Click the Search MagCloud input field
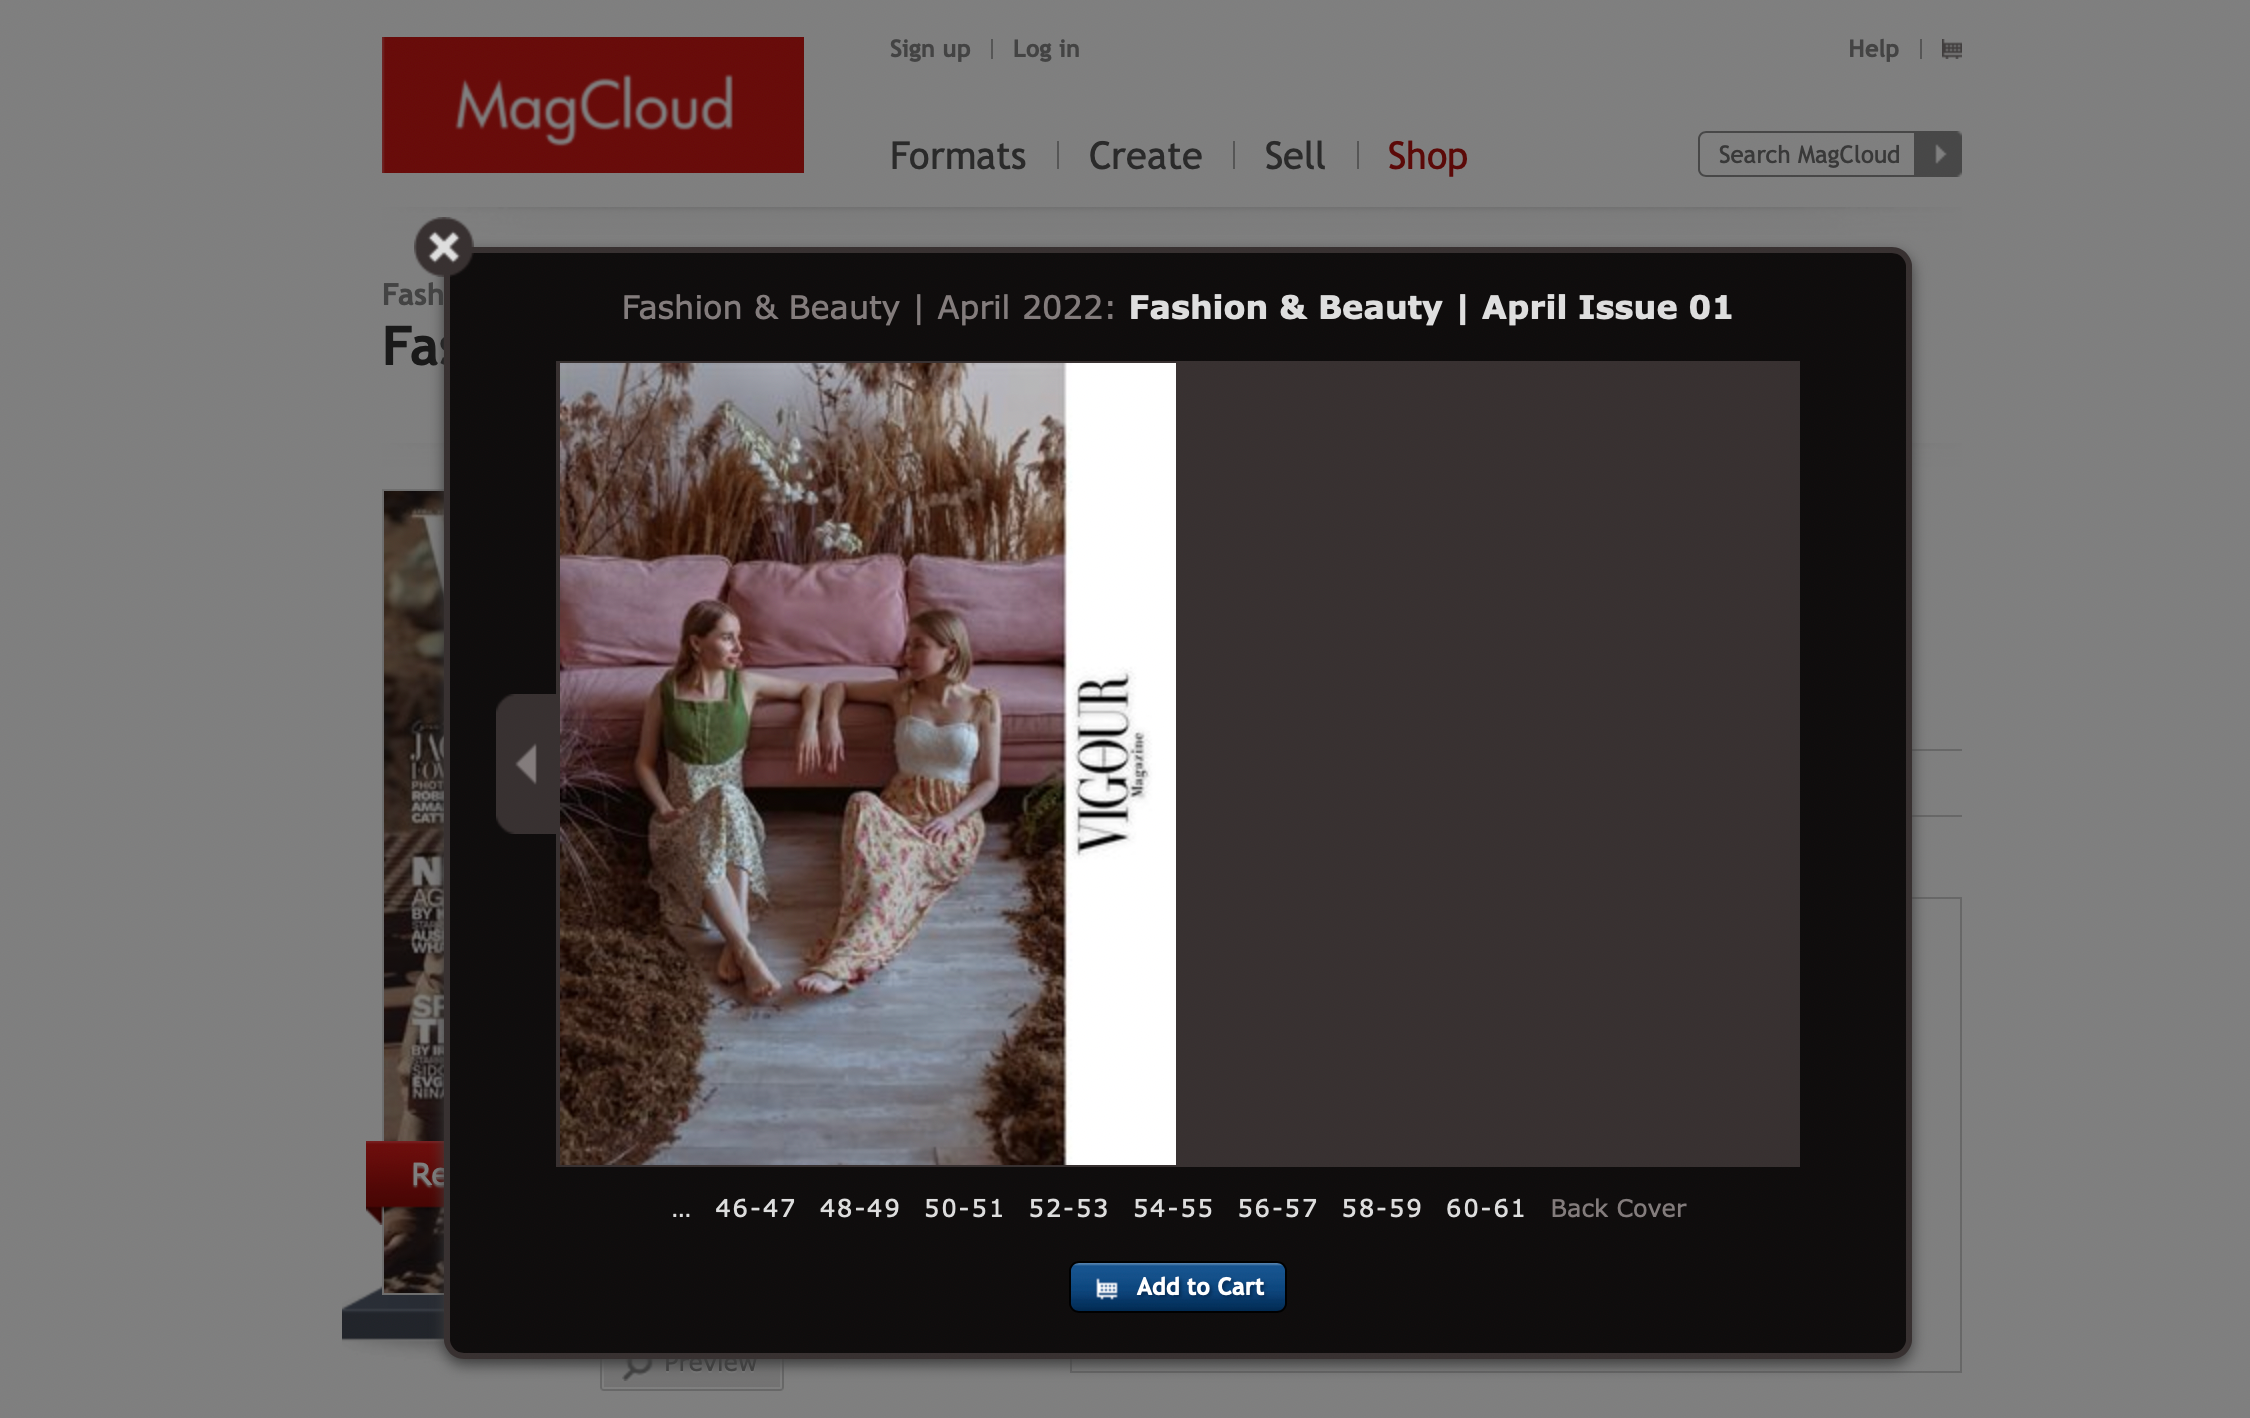The width and height of the screenshot is (2250, 1418). (x=1805, y=154)
